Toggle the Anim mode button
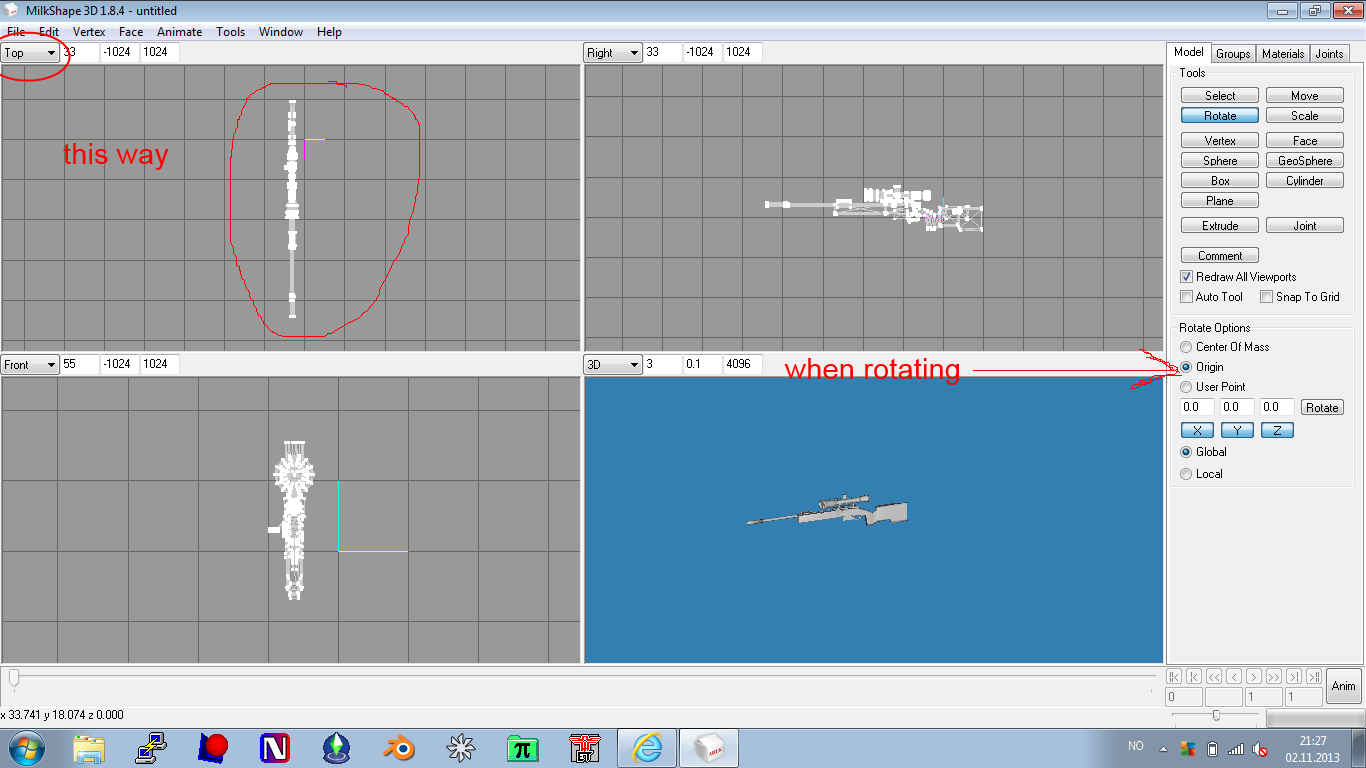This screenshot has width=1366, height=768. coord(1343,686)
